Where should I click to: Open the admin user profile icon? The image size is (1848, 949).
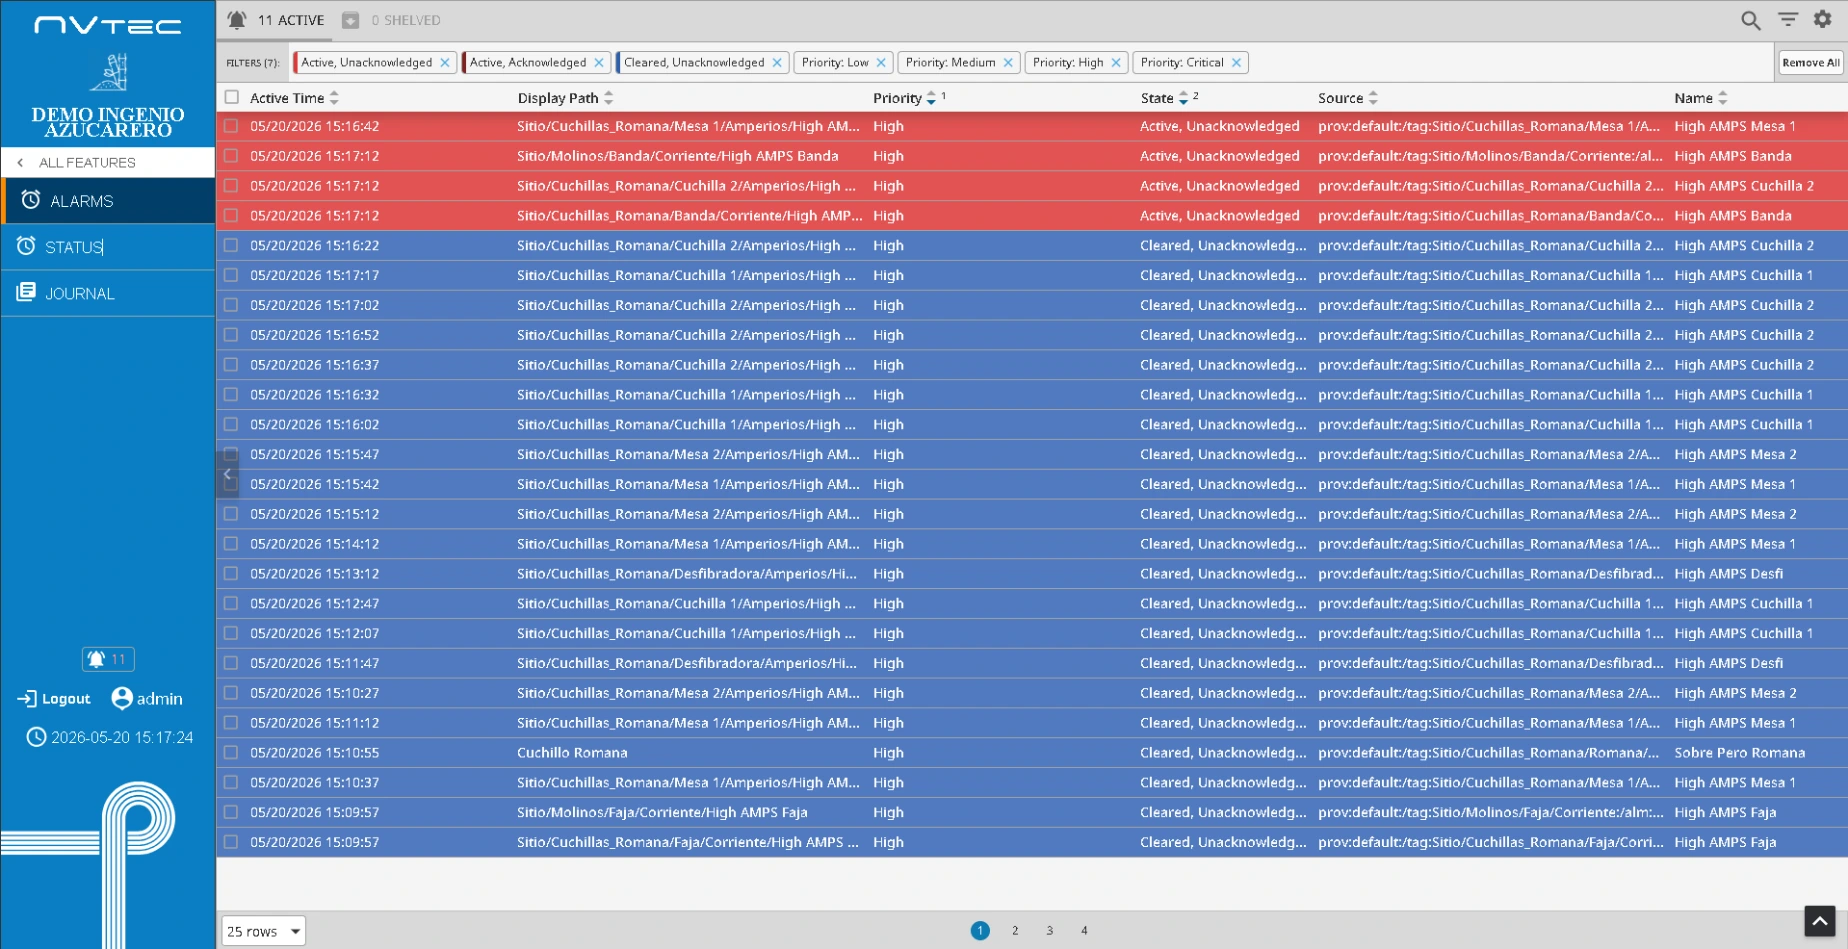(122, 698)
